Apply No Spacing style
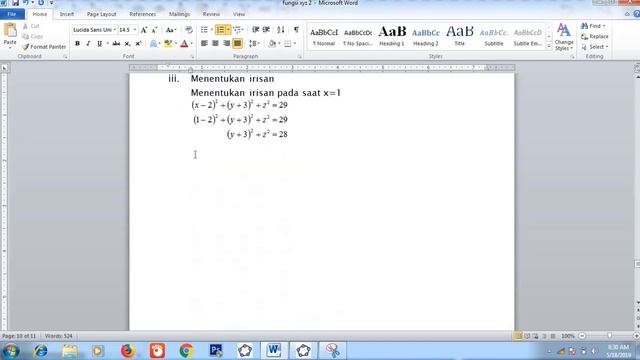 point(358,37)
